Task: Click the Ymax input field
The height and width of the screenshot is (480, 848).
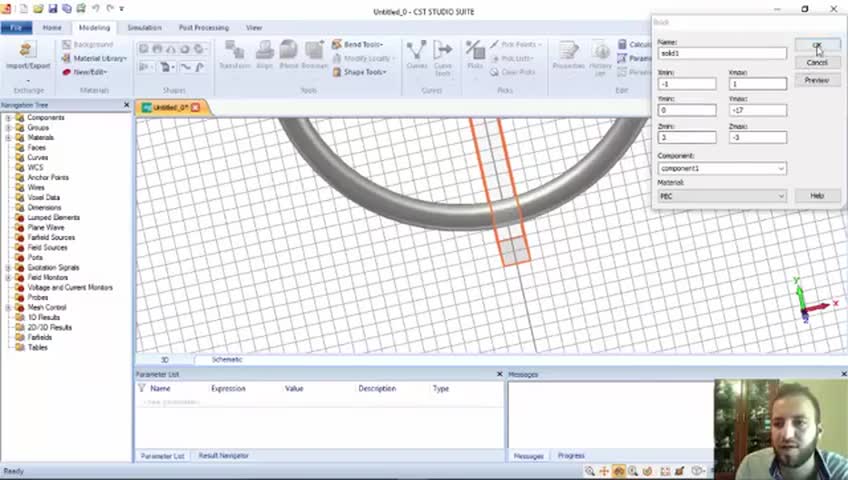Action: pyautogui.click(x=758, y=110)
